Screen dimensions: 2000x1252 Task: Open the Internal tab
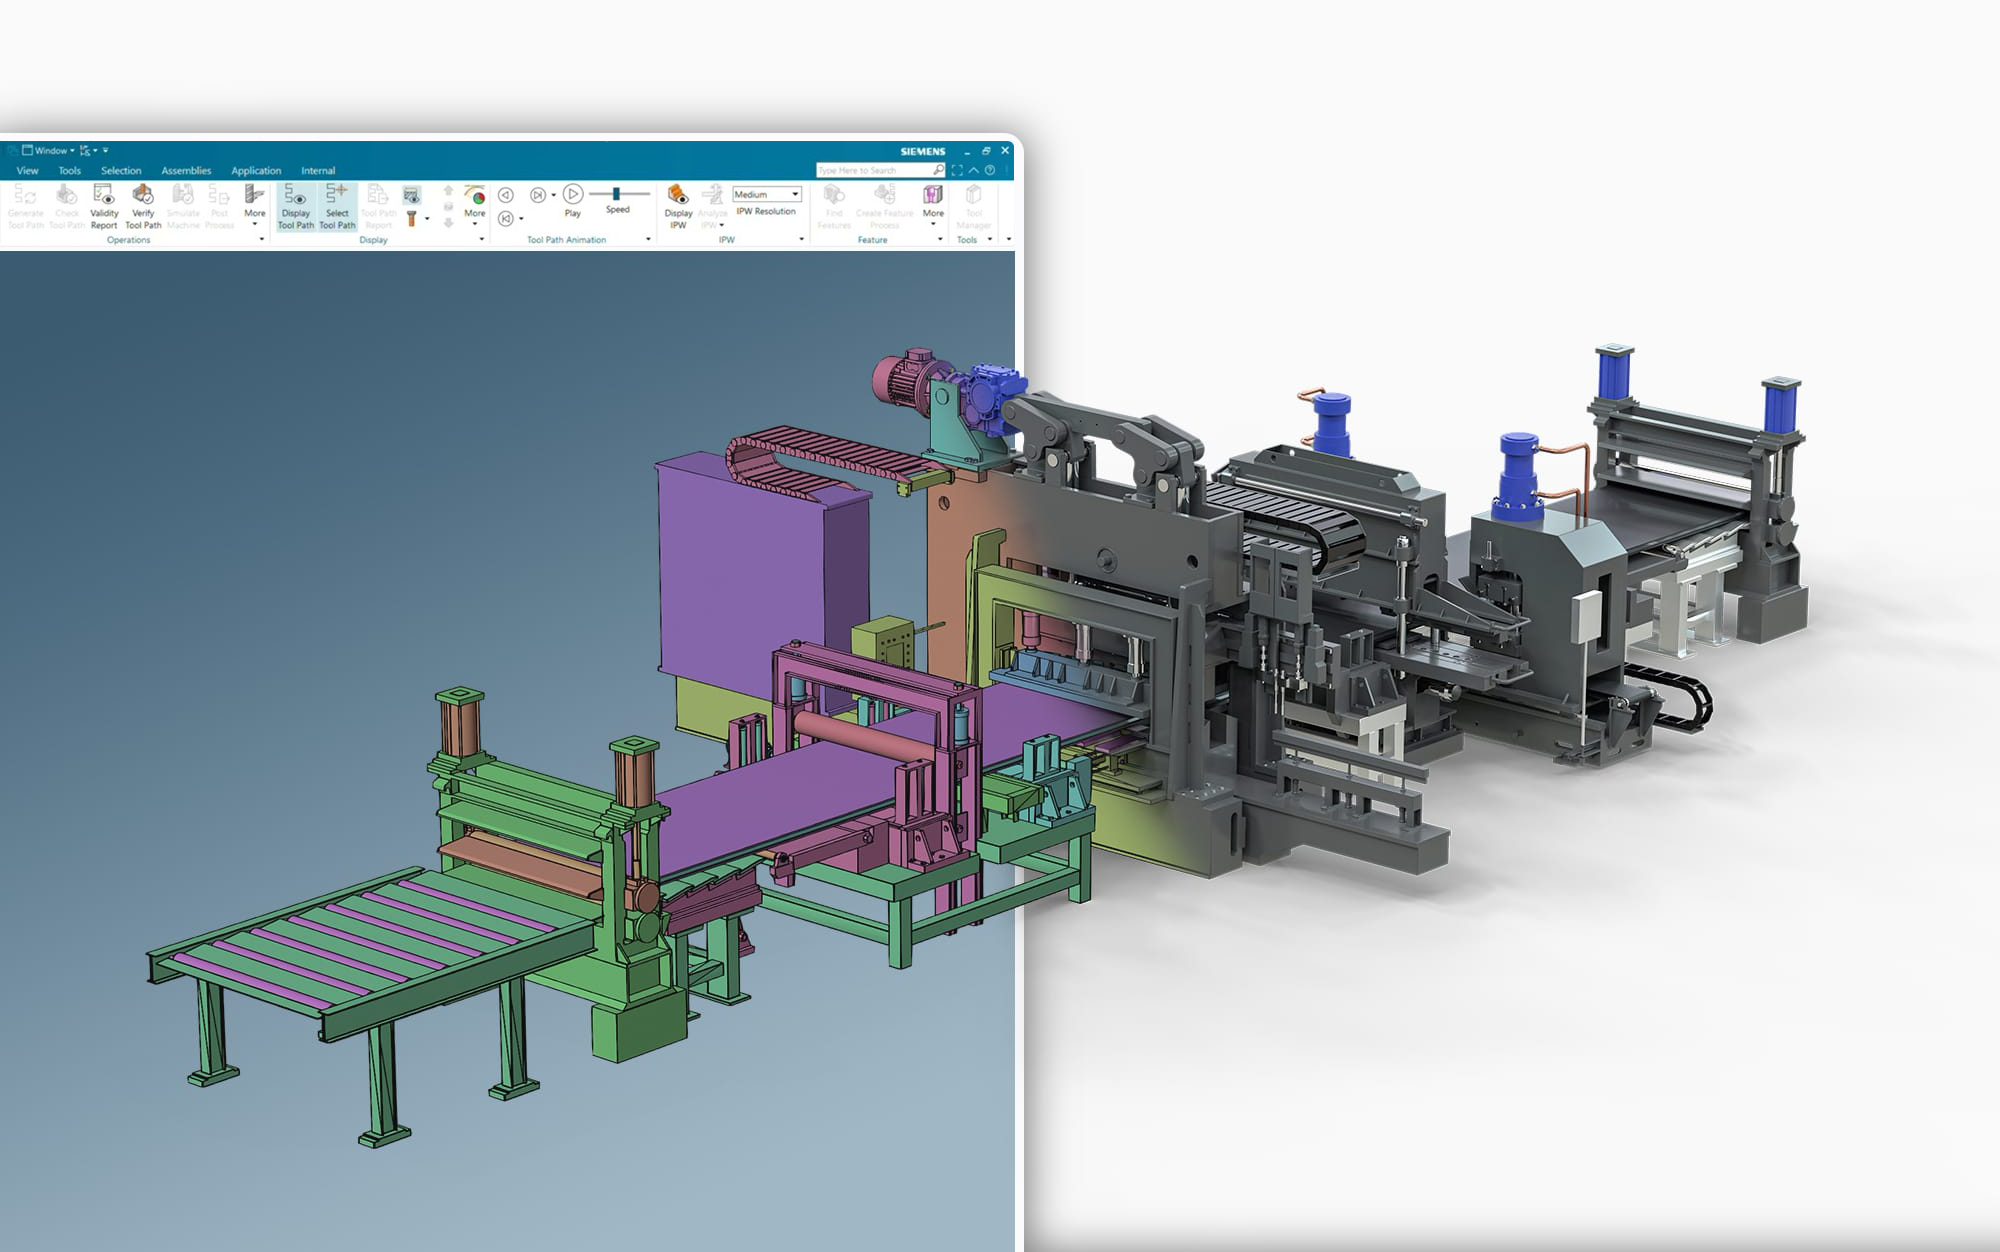pos(318,171)
